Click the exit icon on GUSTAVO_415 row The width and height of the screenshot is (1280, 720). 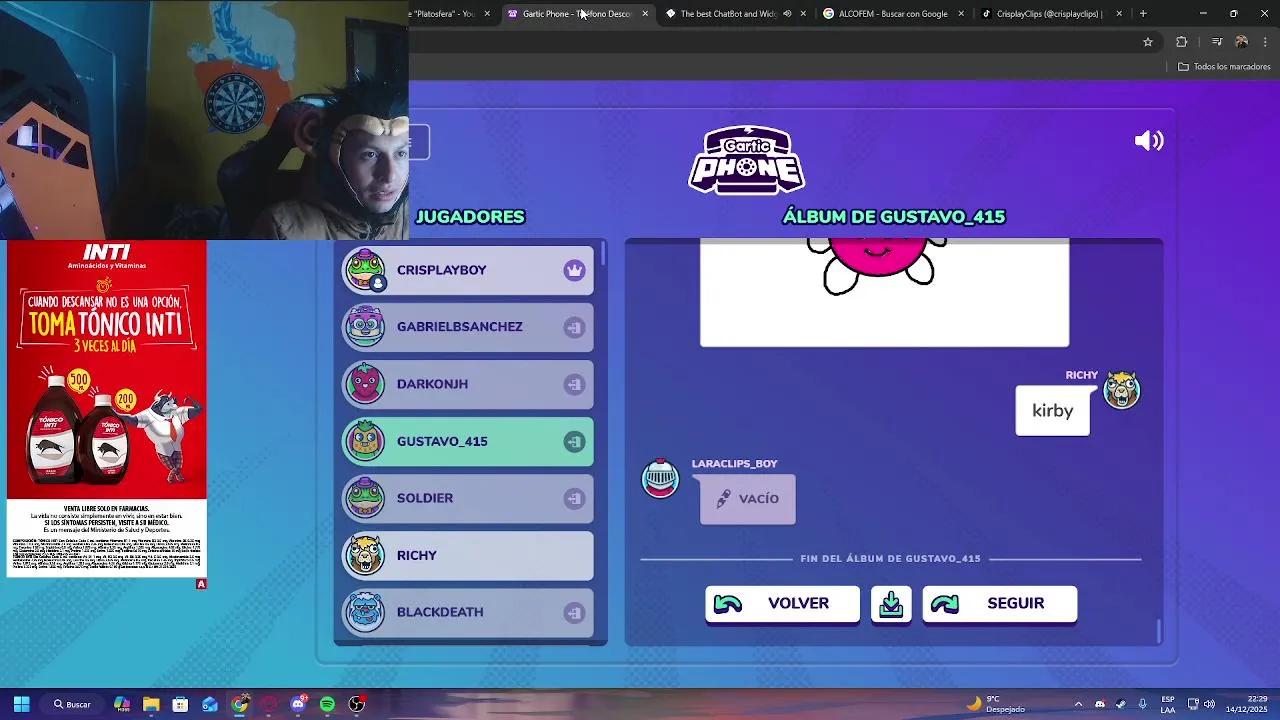[574, 441]
